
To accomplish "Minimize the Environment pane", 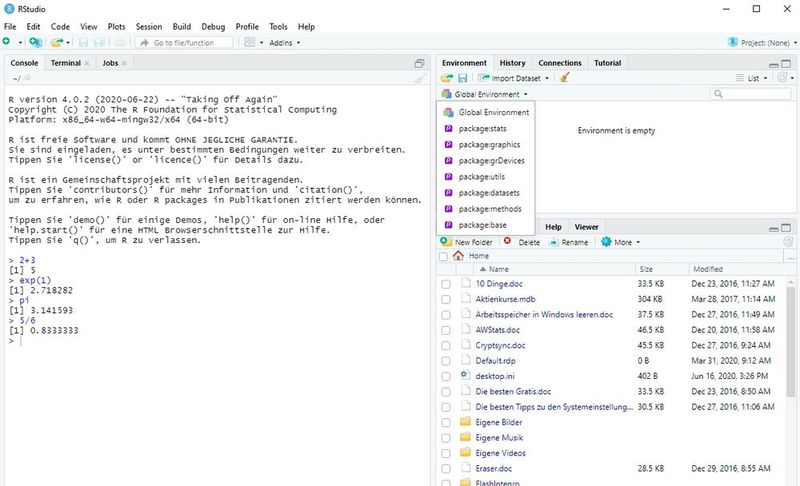I will tap(773, 64).
